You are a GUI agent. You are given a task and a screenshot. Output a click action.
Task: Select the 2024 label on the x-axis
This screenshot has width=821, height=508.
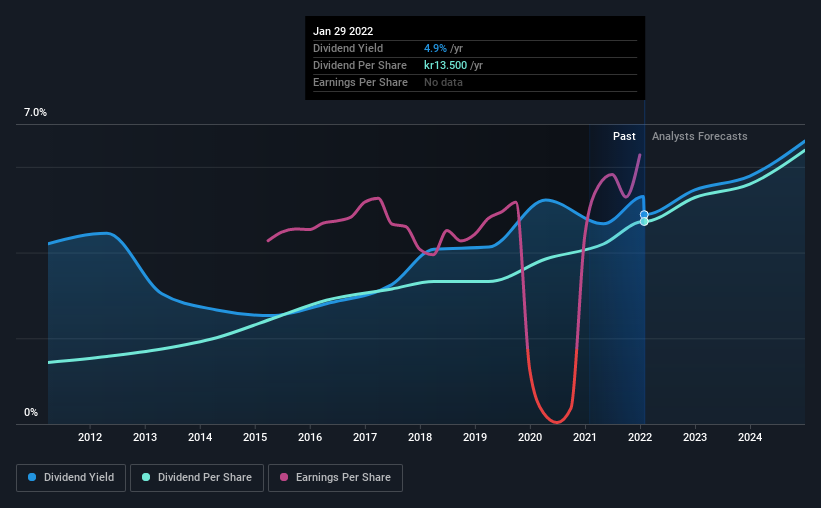click(x=750, y=437)
